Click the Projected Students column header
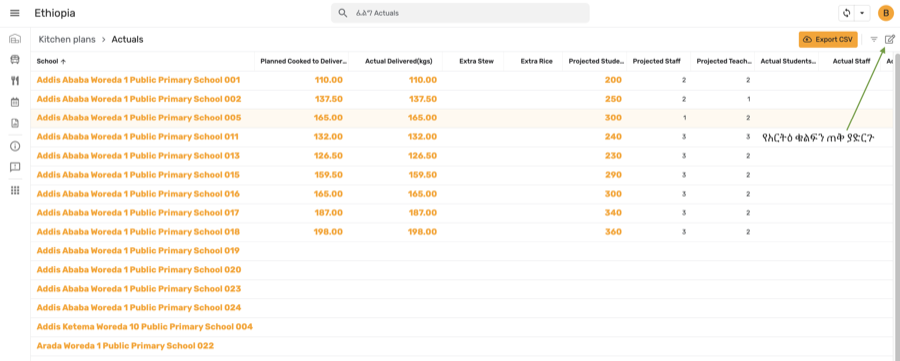 coord(597,61)
